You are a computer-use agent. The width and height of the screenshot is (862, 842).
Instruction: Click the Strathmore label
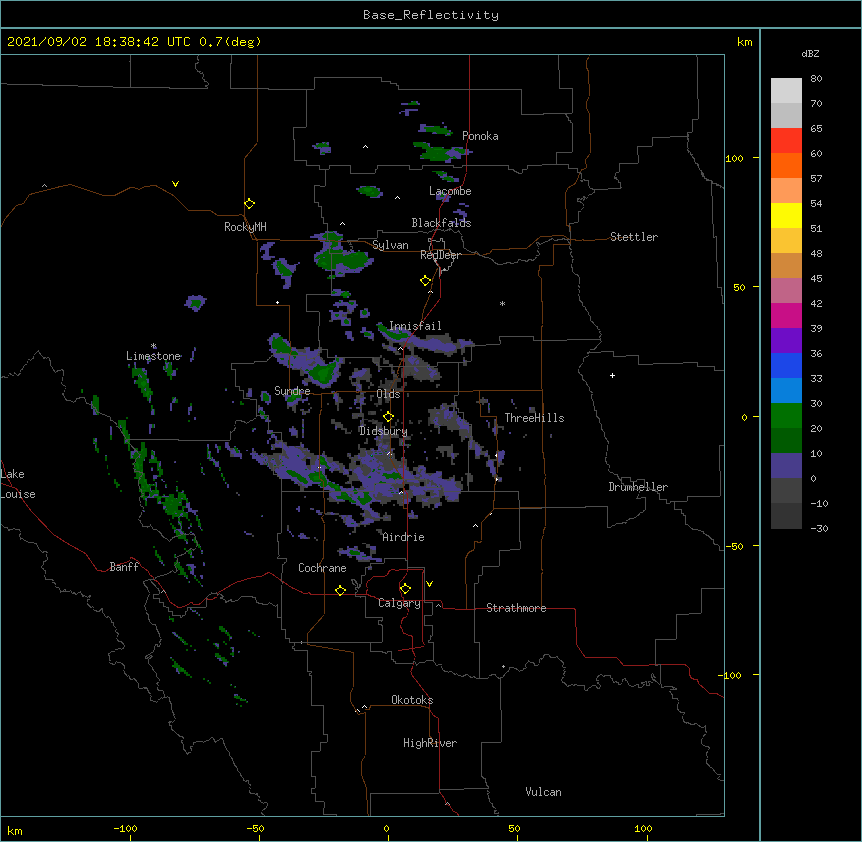(x=516, y=608)
